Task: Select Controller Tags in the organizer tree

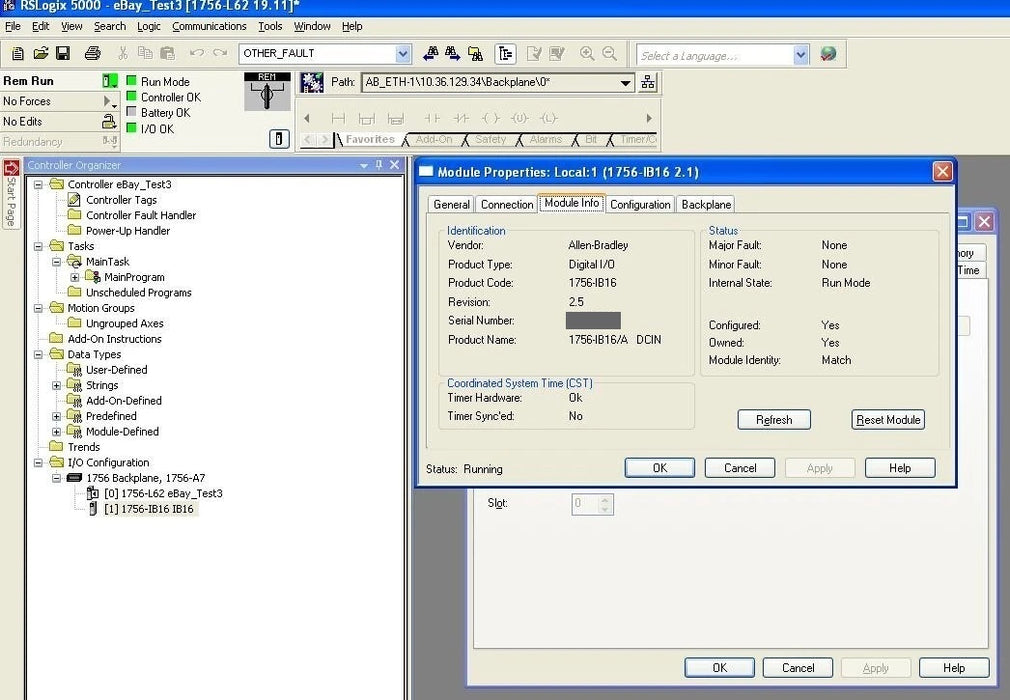Action: tap(121, 200)
